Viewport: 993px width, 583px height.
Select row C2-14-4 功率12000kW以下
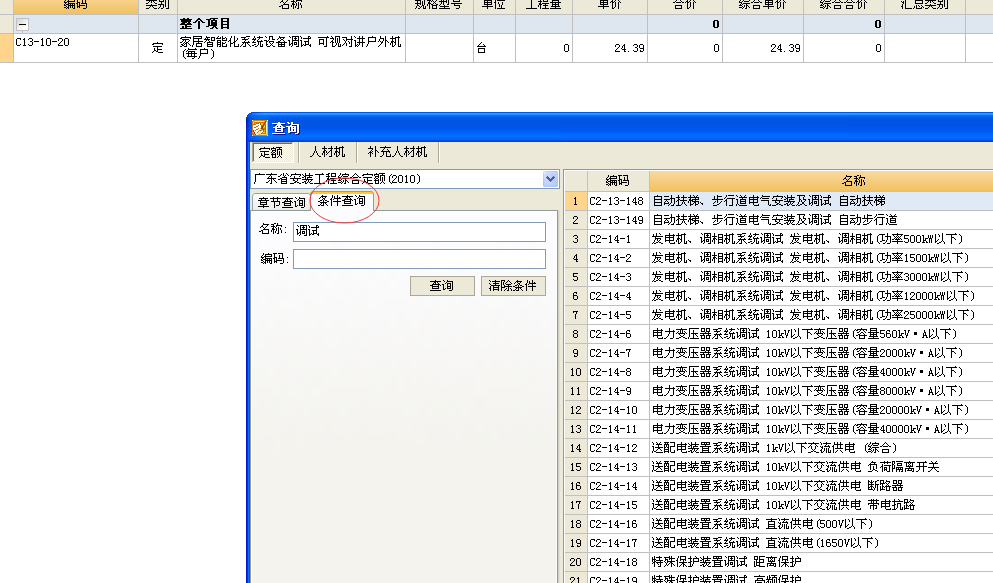[779, 296]
